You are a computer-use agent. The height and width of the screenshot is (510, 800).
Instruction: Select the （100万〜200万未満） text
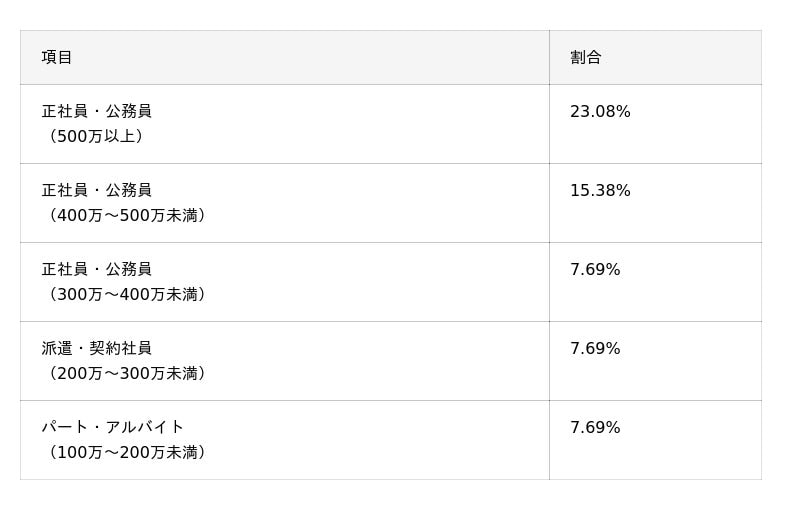pyautogui.click(x=127, y=452)
